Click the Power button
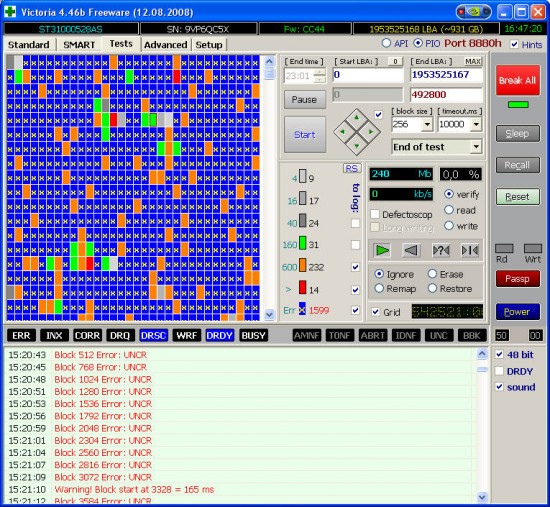Screen dimensions: 550x507 [x=517, y=312]
